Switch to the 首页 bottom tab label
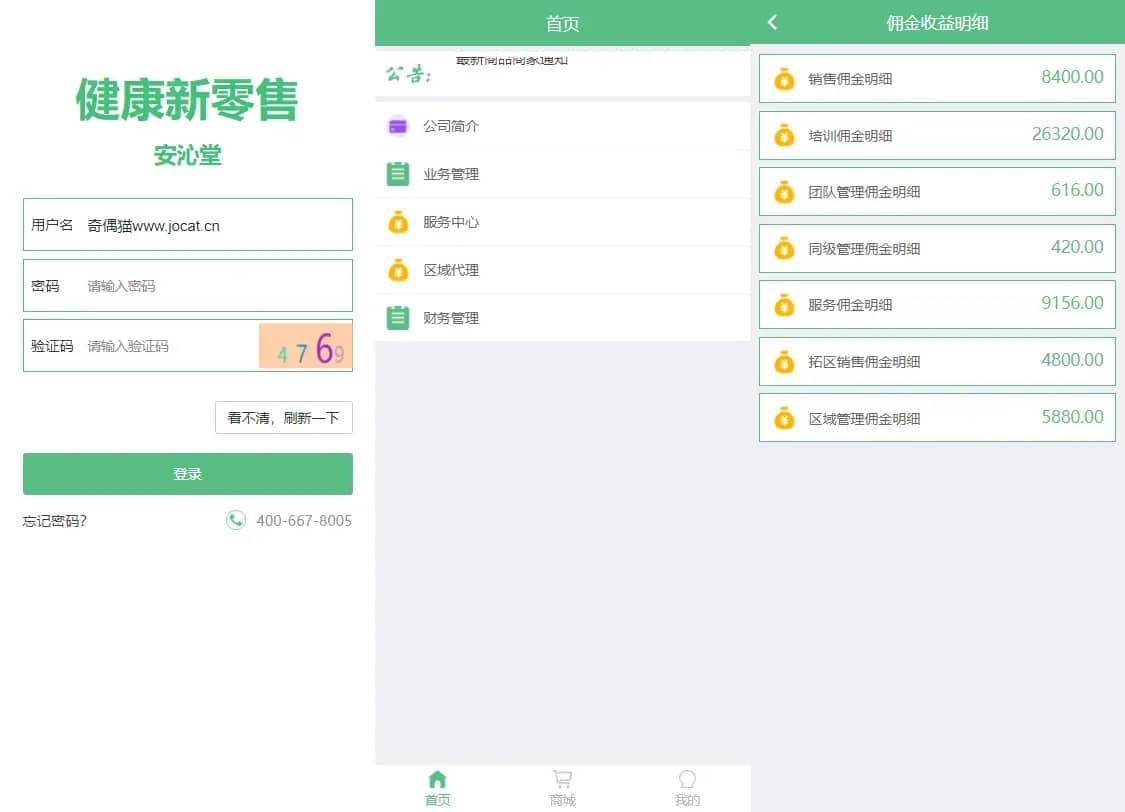Screen dimensions: 1125x812 pyautogui.click(x=438, y=800)
